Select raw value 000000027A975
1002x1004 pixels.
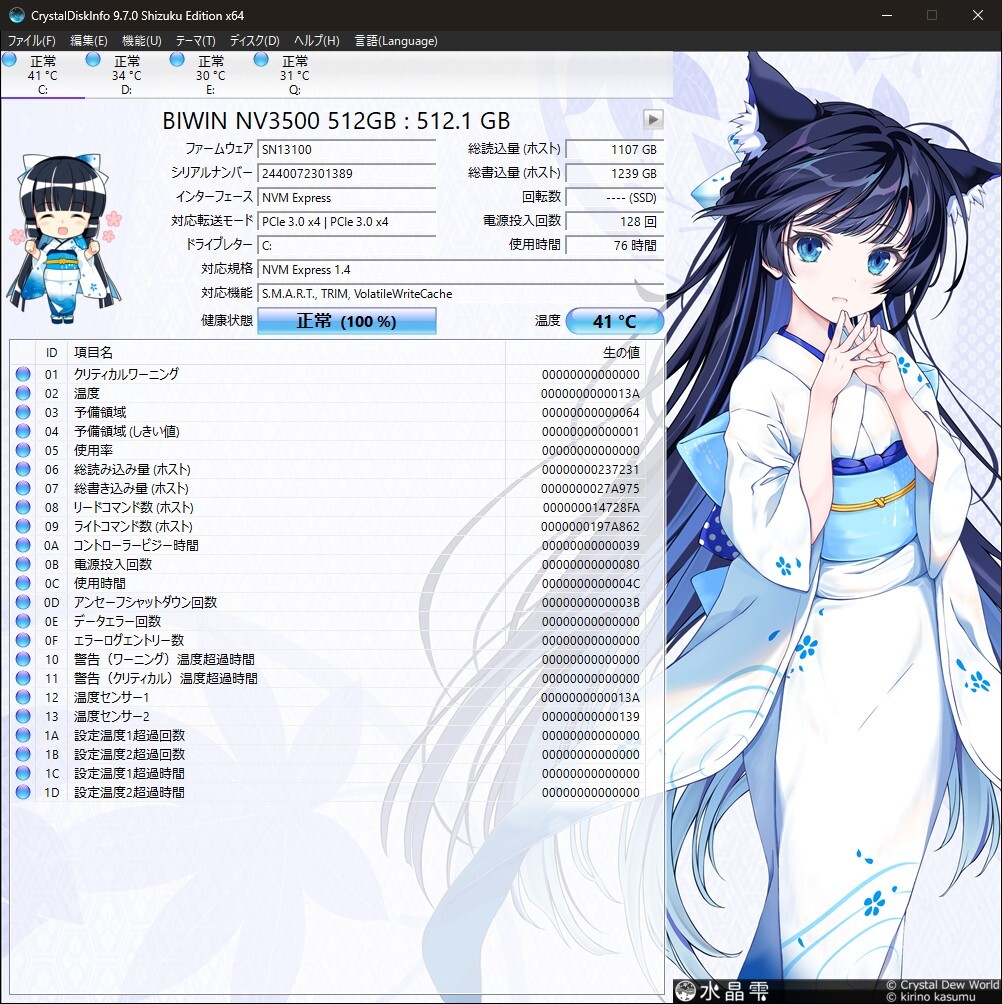590,489
